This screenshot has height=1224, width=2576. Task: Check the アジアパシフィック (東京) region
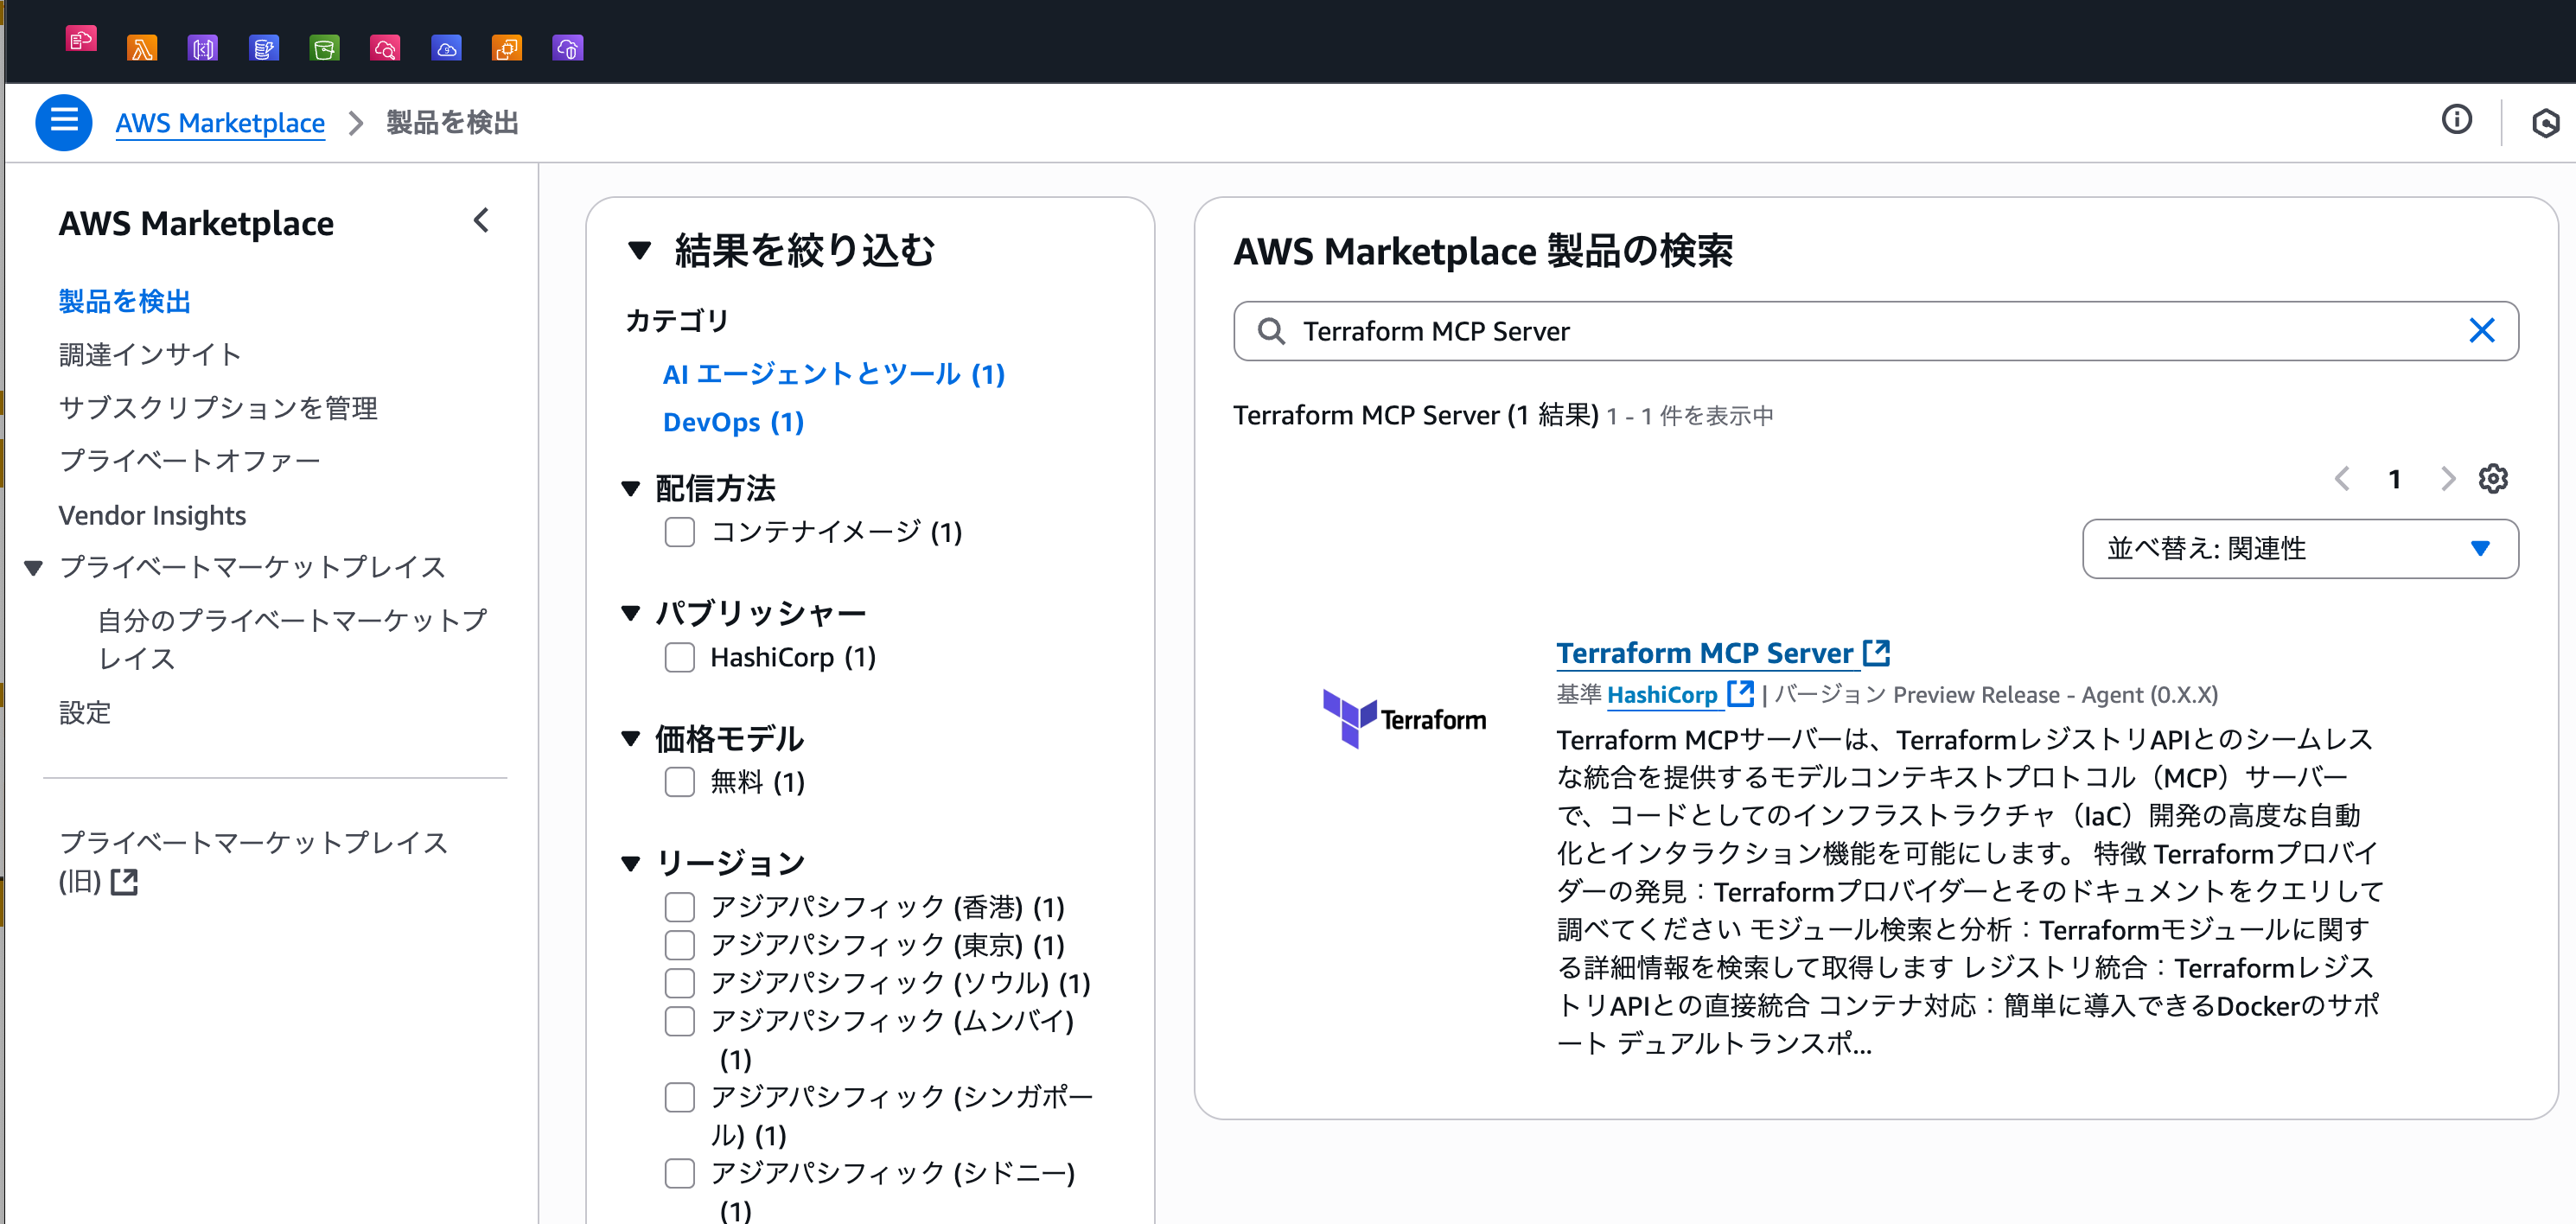pos(680,945)
